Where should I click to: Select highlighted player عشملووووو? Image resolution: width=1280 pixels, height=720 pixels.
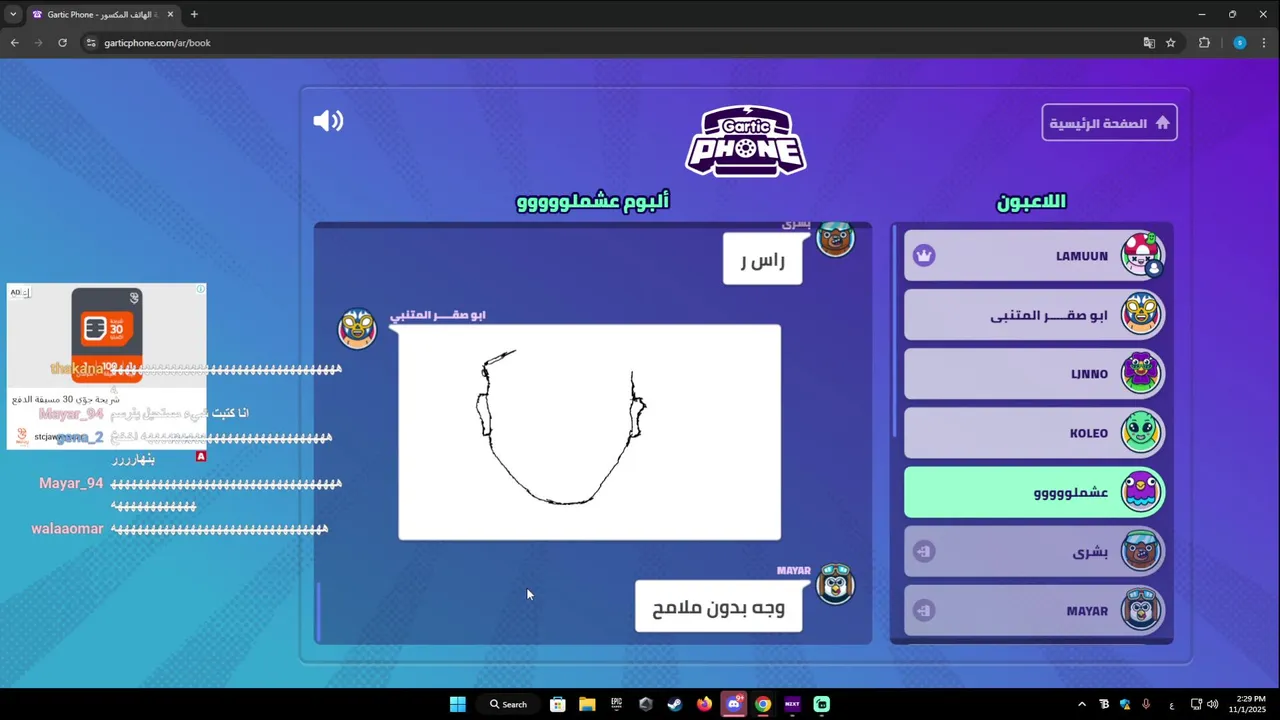1035,492
